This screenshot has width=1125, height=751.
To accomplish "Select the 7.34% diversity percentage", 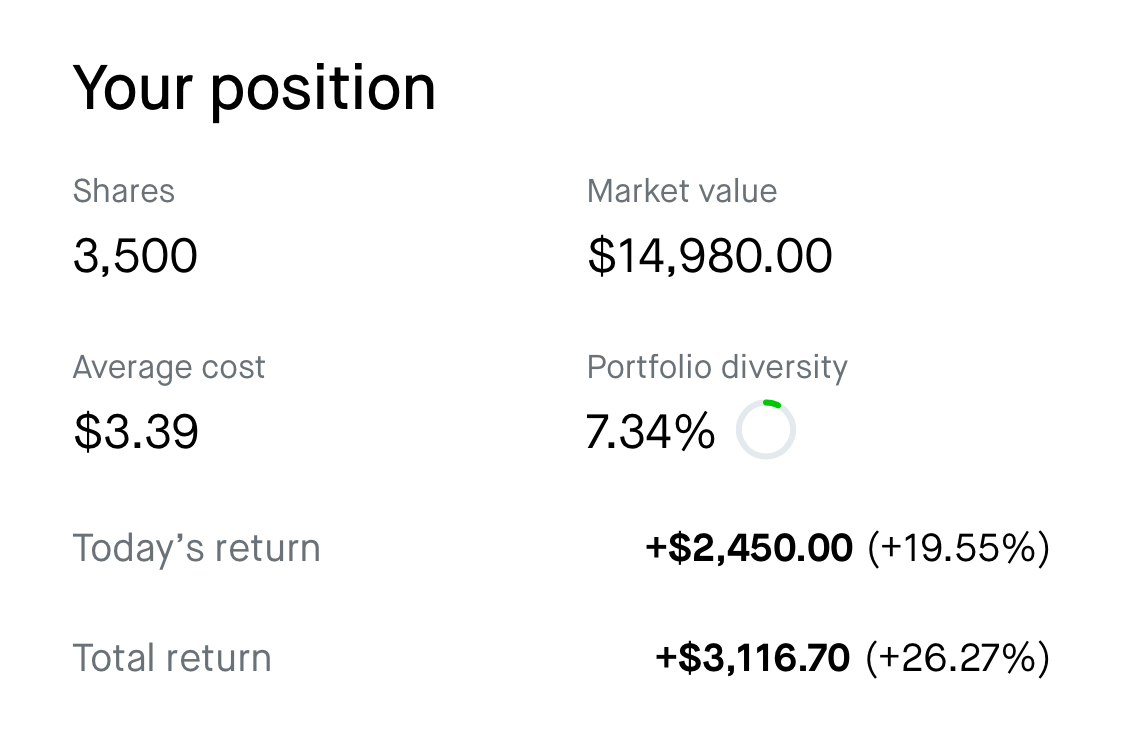I will click(x=650, y=432).
